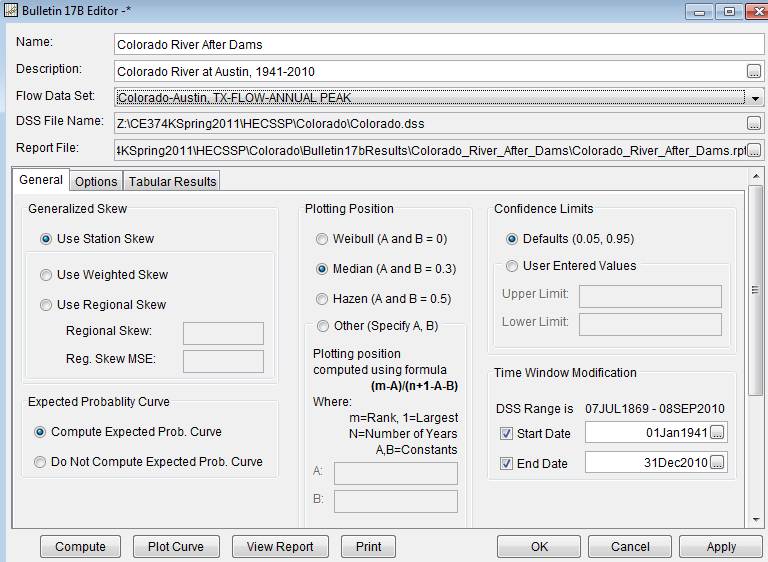Click the vertical scrollbar thumb
Screen dimensions: 768x562
(x=755, y=289)
